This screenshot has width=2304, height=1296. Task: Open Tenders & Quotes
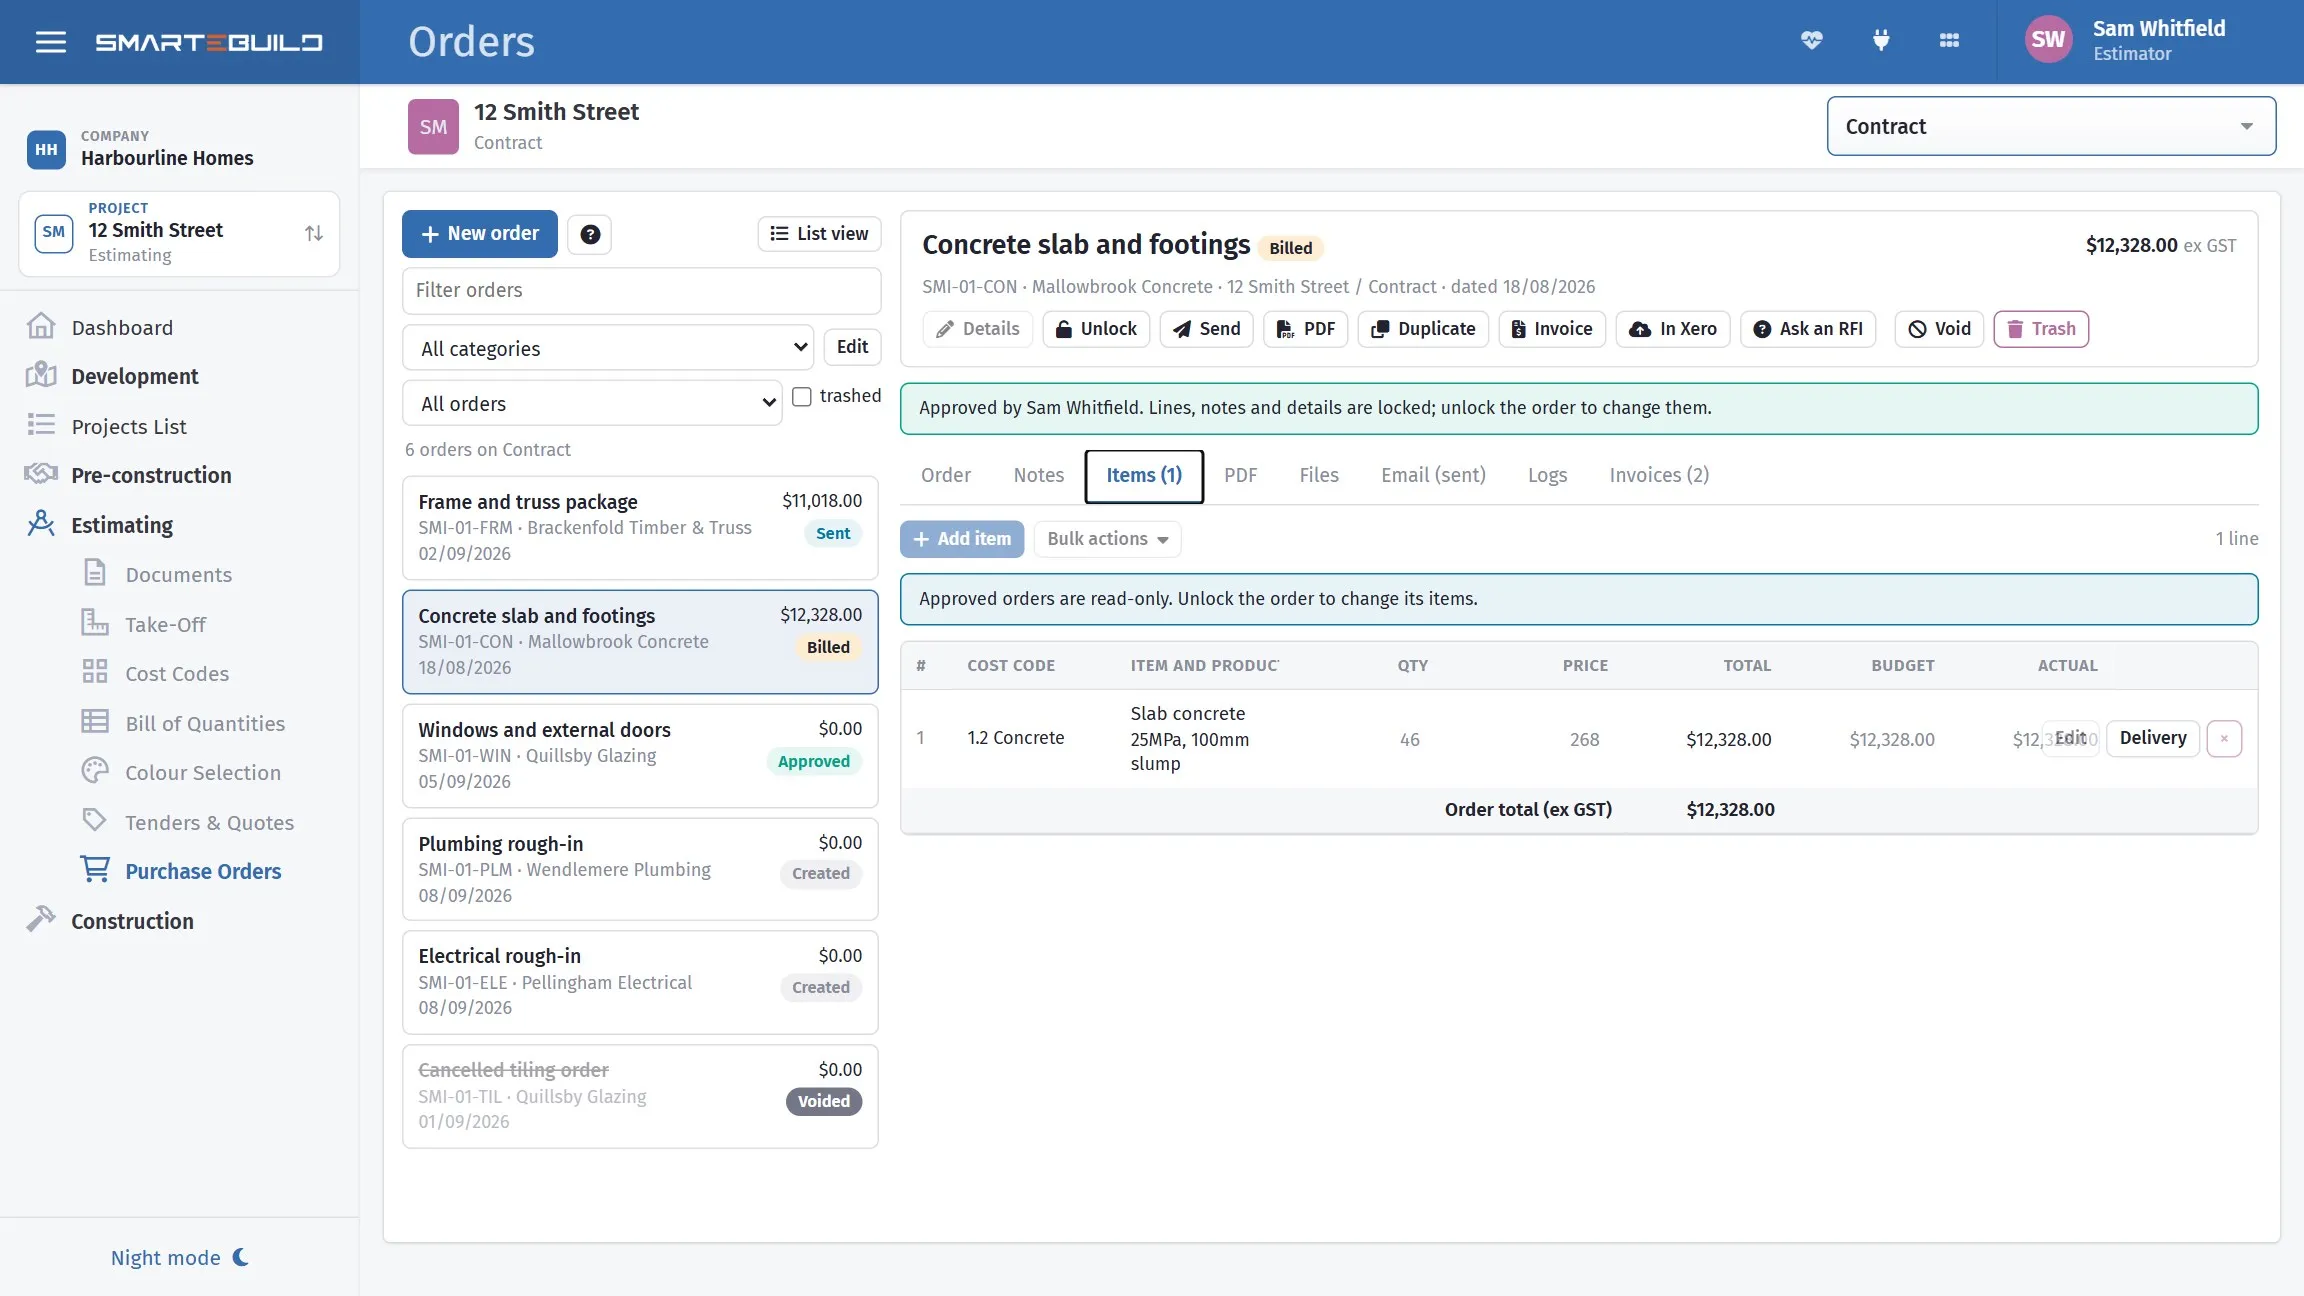pos(209,822)
